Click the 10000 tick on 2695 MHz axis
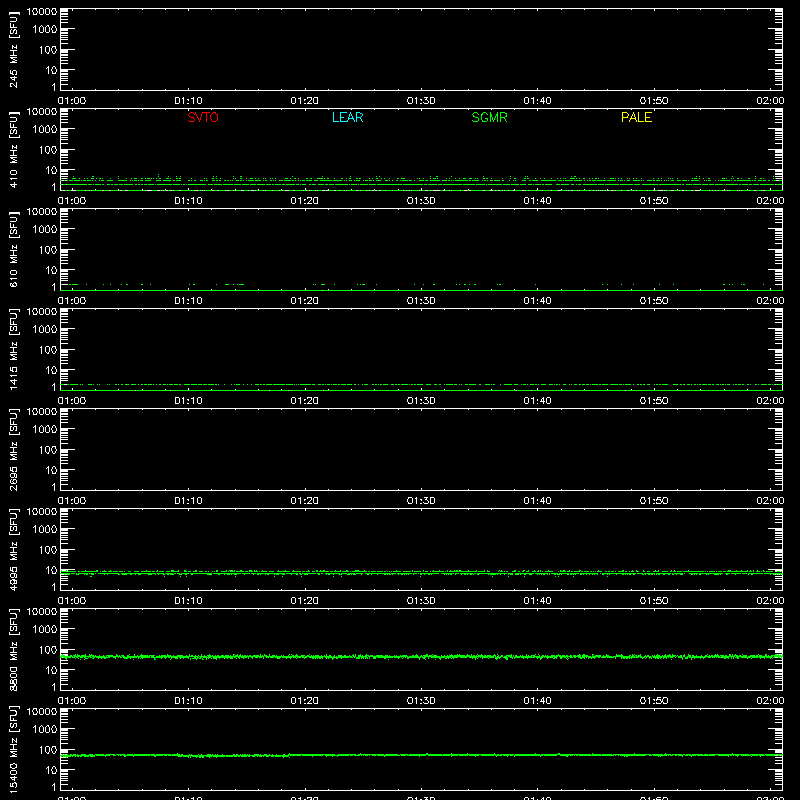The image size is (800, 800). pos(42,412)
